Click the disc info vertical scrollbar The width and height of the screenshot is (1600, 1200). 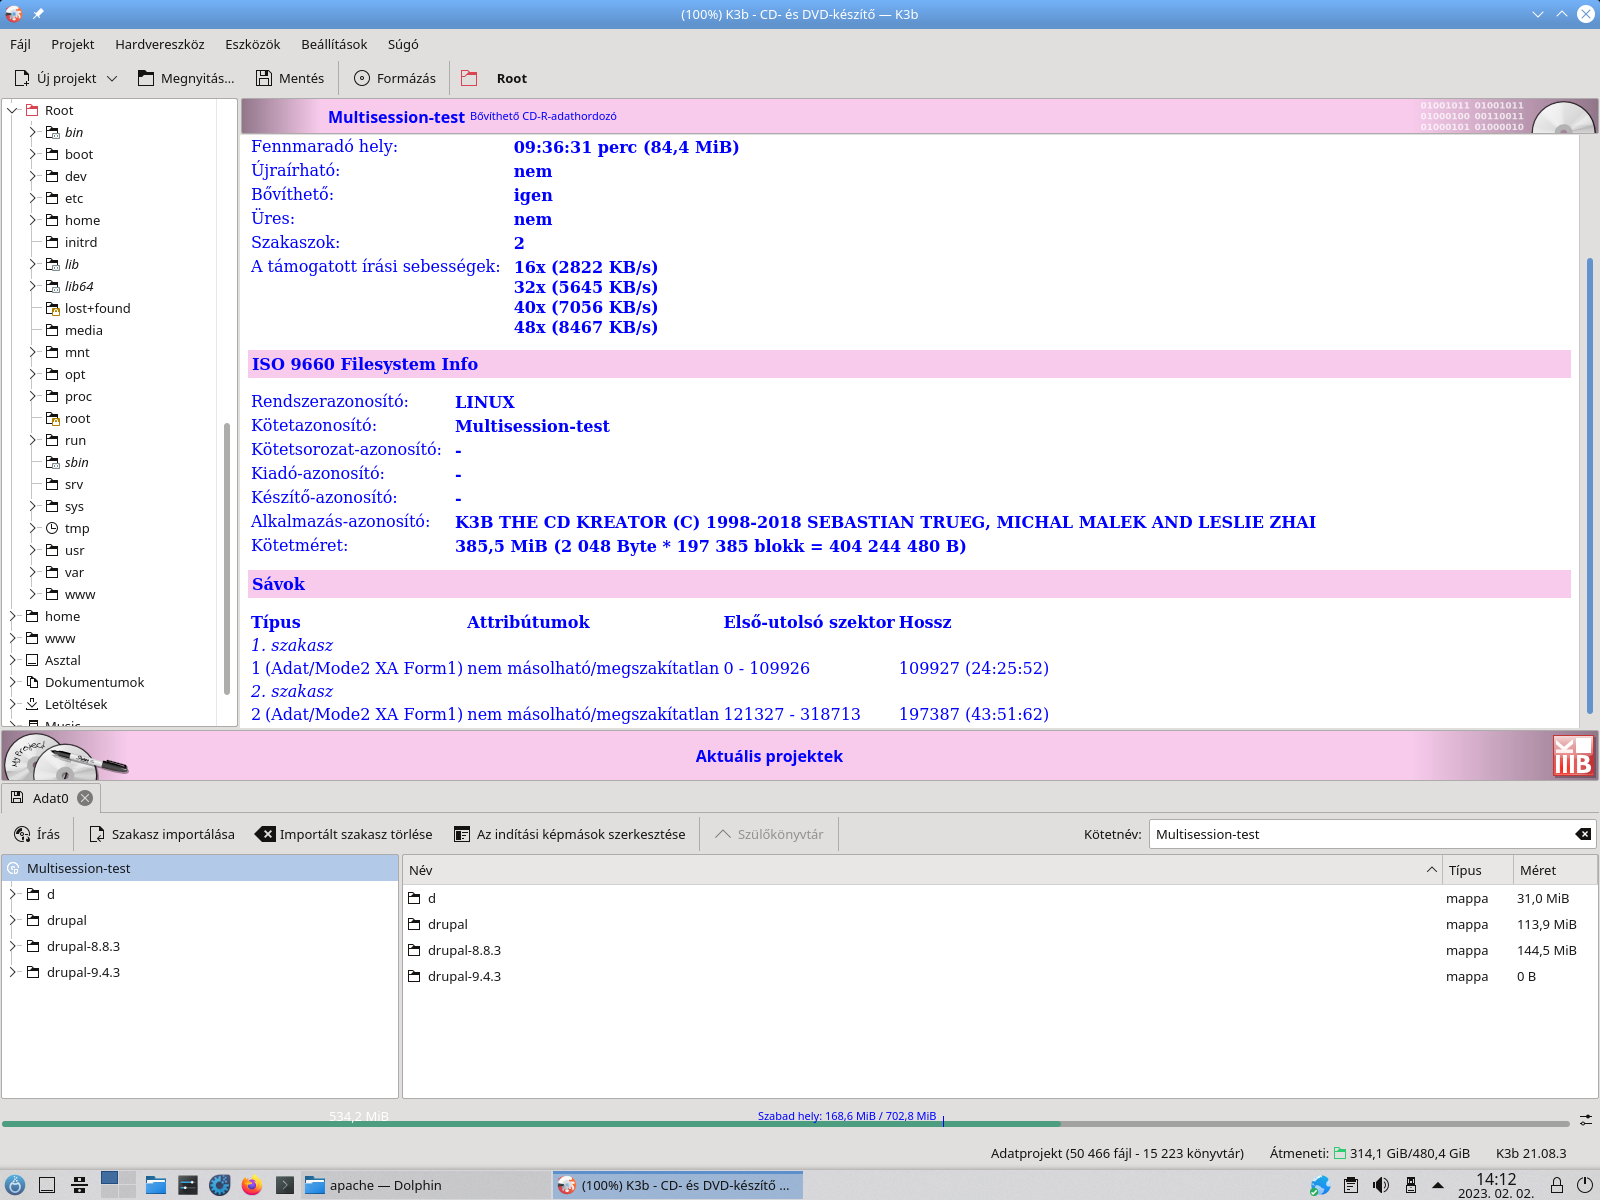pyautogui.click(x=1590, y=485)
